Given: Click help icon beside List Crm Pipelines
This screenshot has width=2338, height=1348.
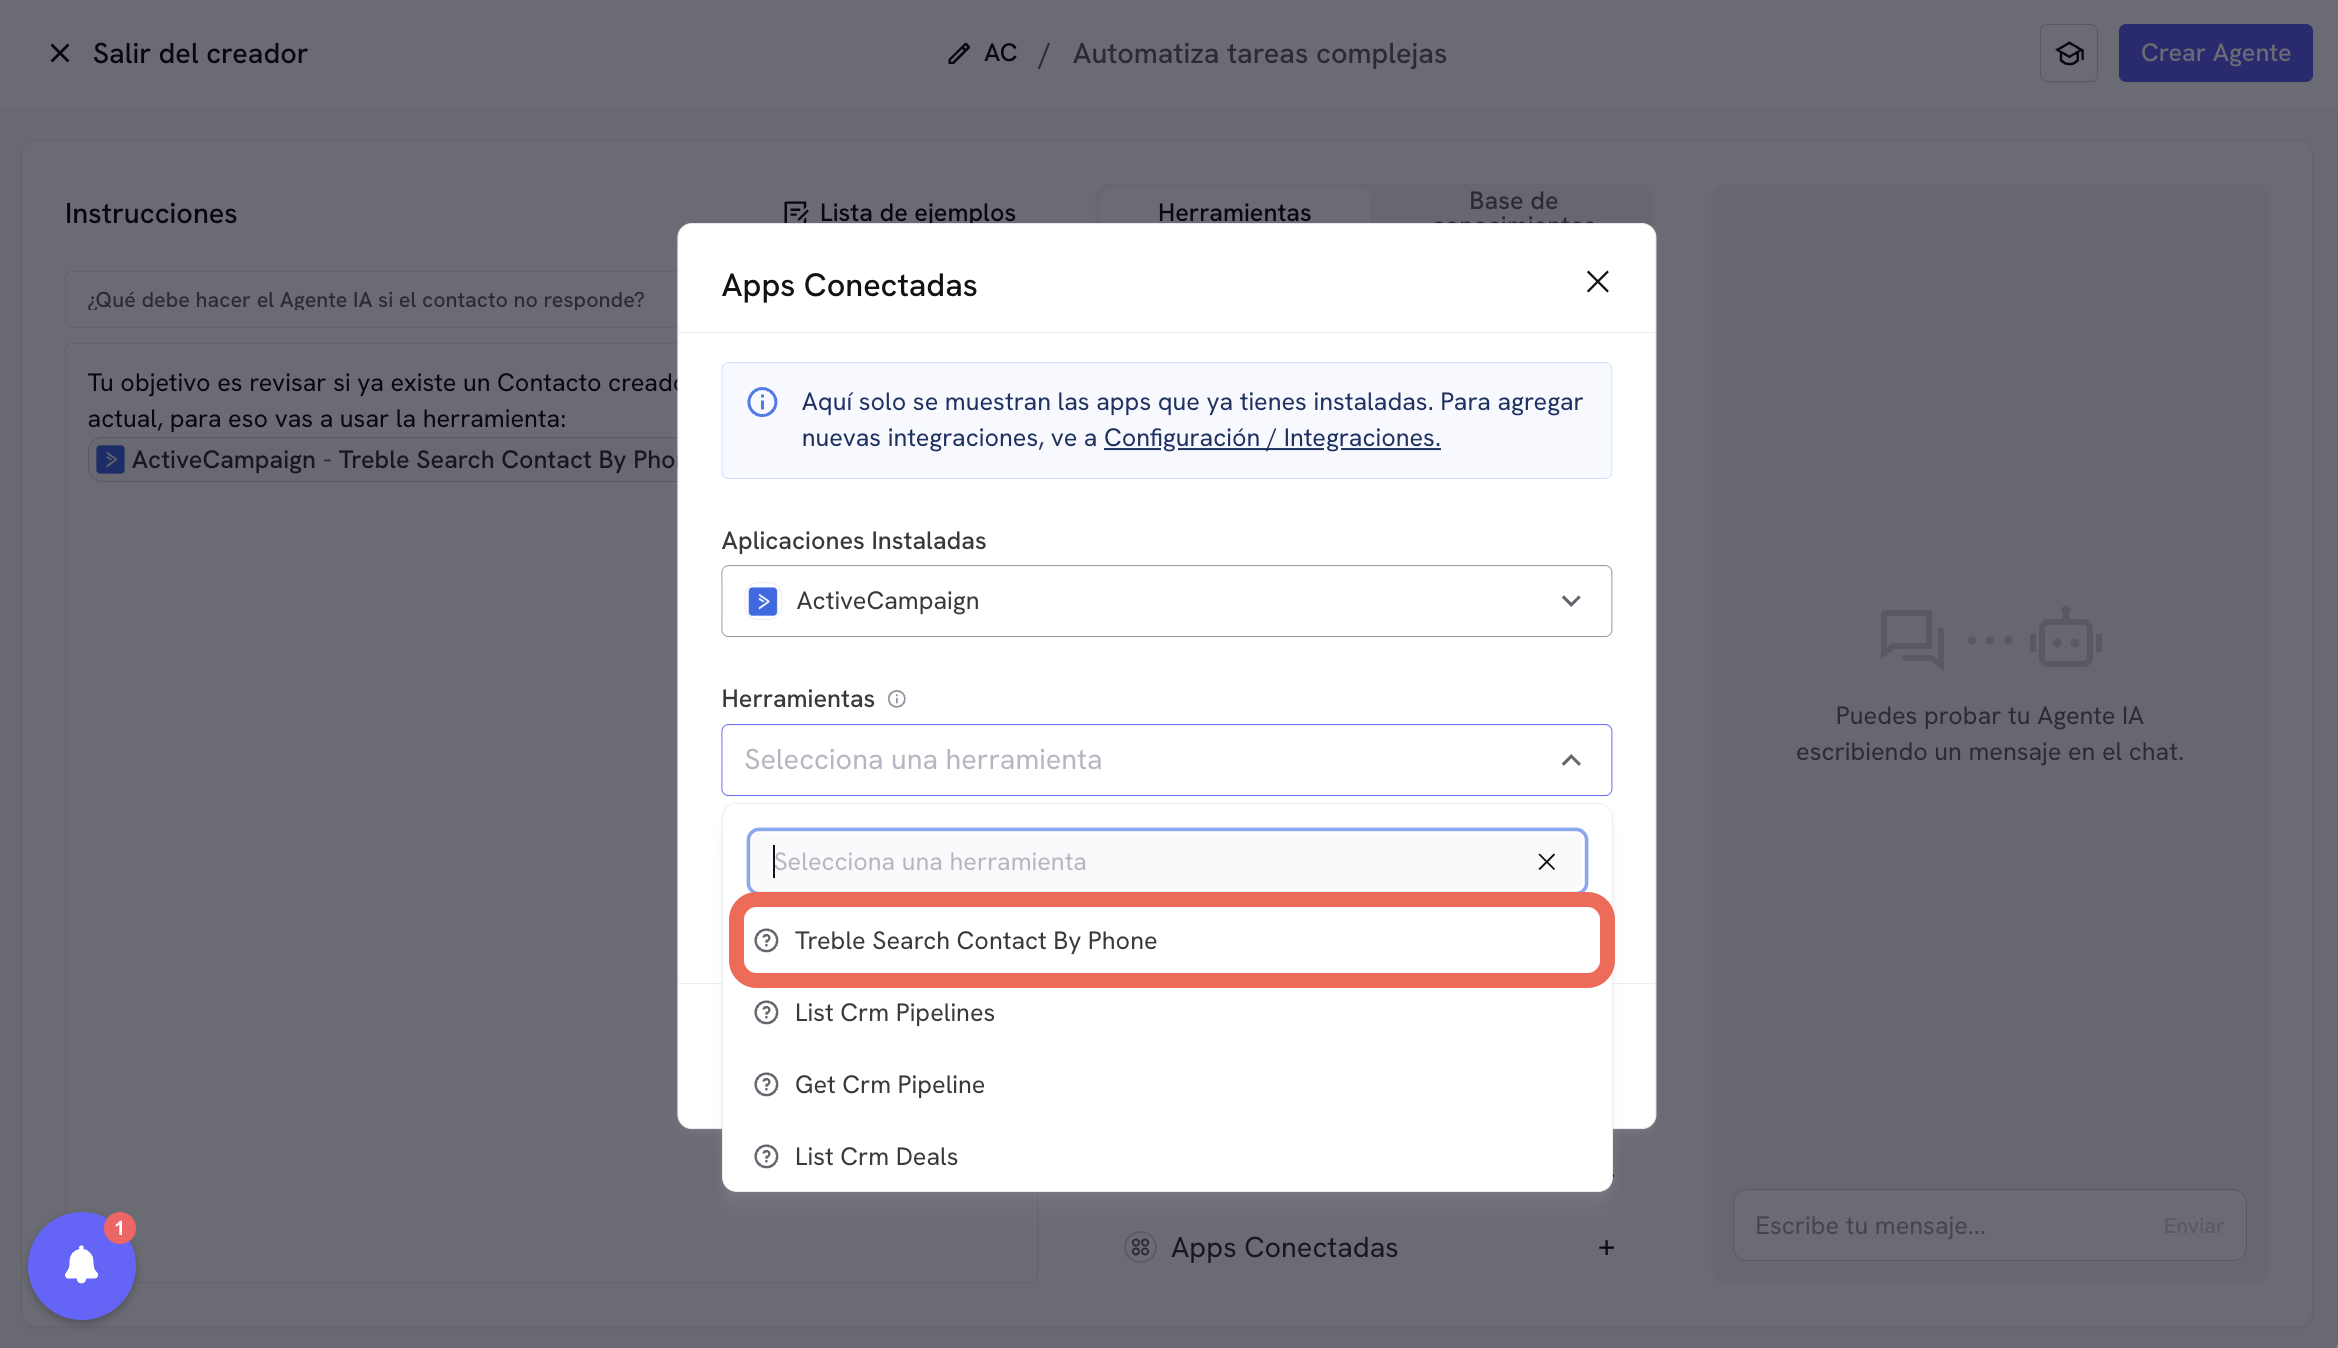Looking at the screenshot, I should 766,1013.
